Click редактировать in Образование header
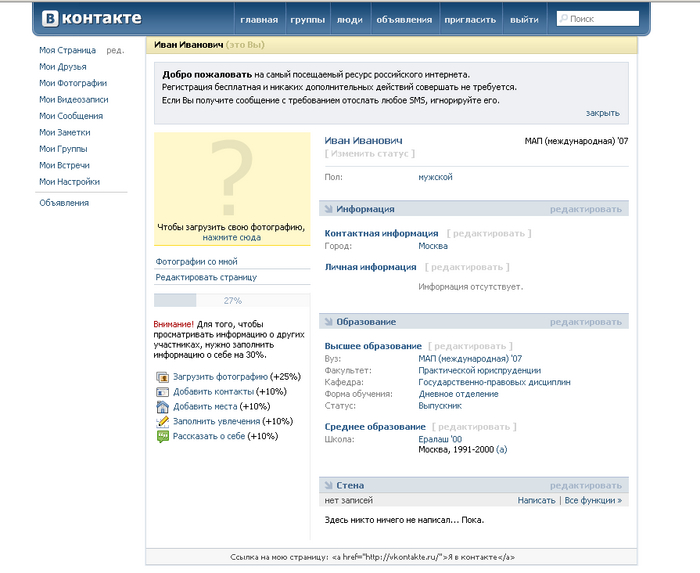700x573 pixels. point(586,322)
